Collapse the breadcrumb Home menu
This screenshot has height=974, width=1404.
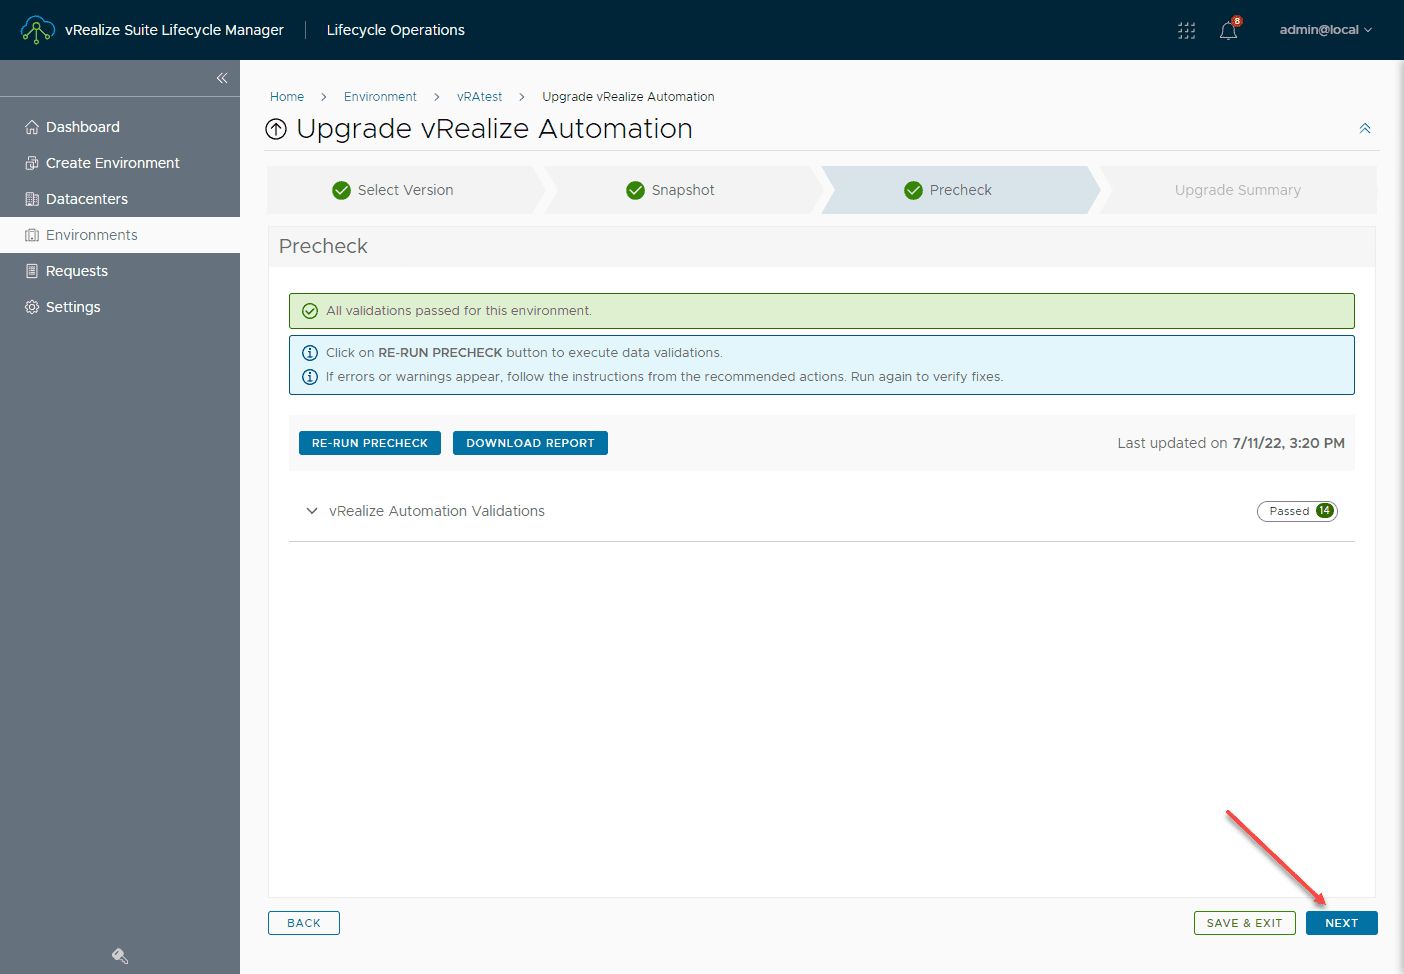[x=287, y=96]
